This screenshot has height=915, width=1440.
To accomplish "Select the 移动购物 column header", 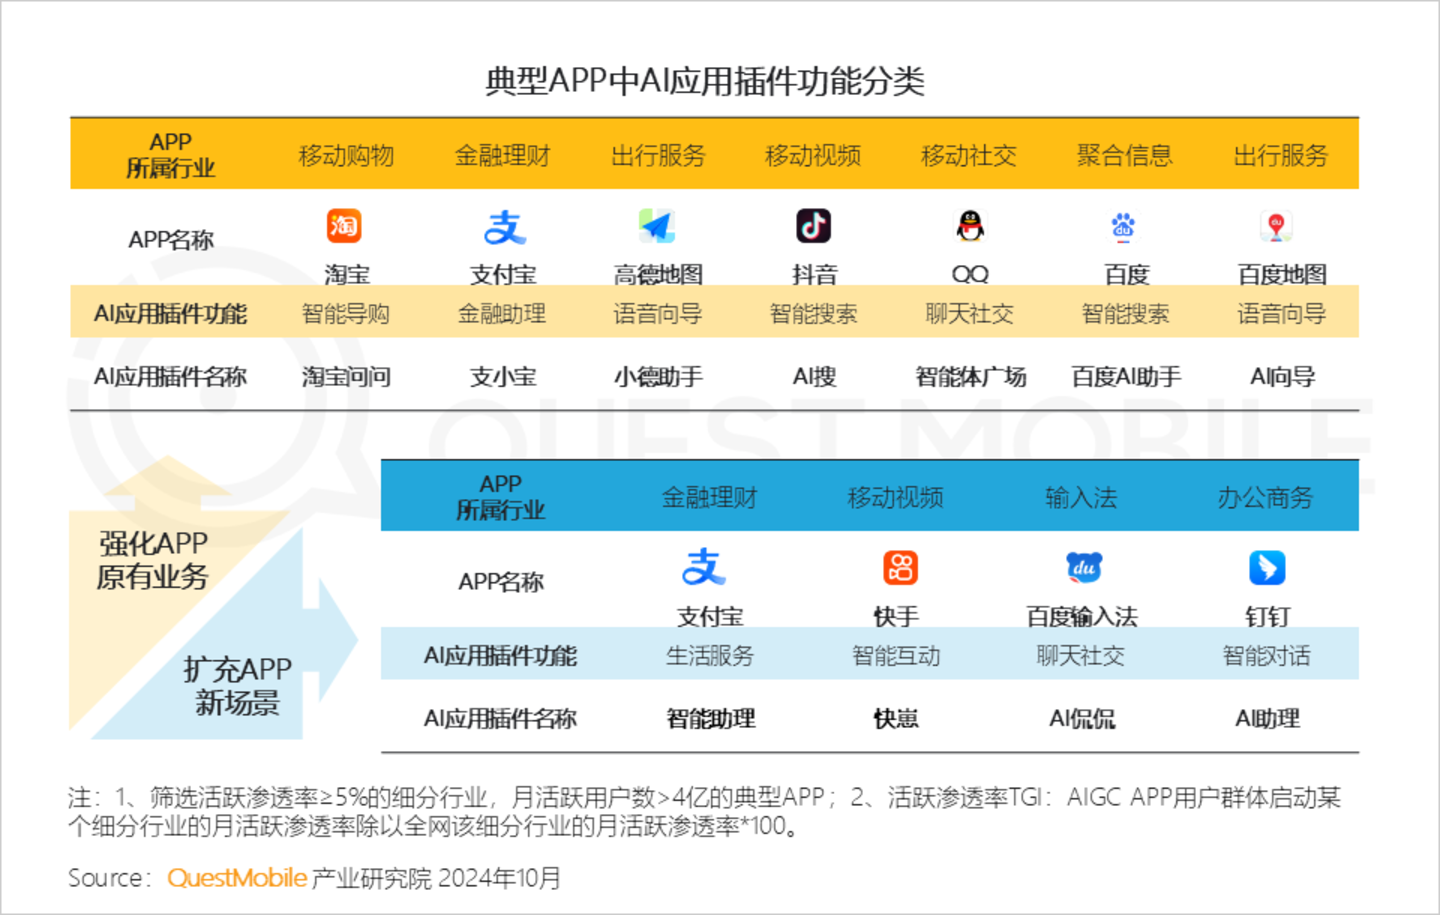I will [346, 156].
